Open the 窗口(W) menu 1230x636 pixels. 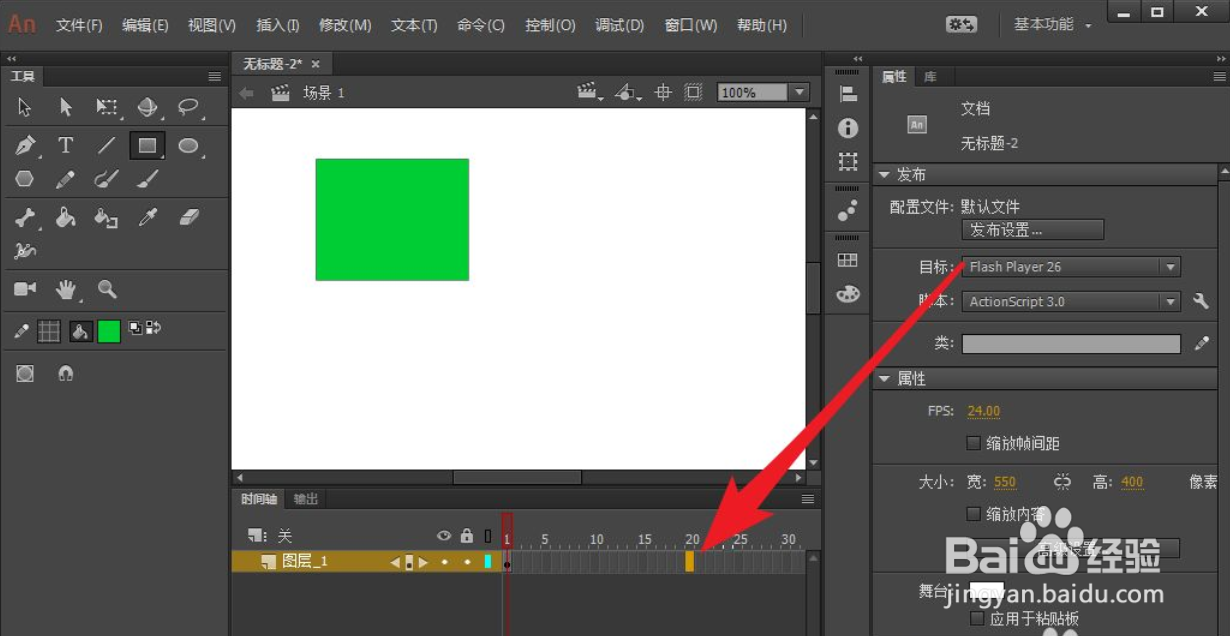(690, 25)
